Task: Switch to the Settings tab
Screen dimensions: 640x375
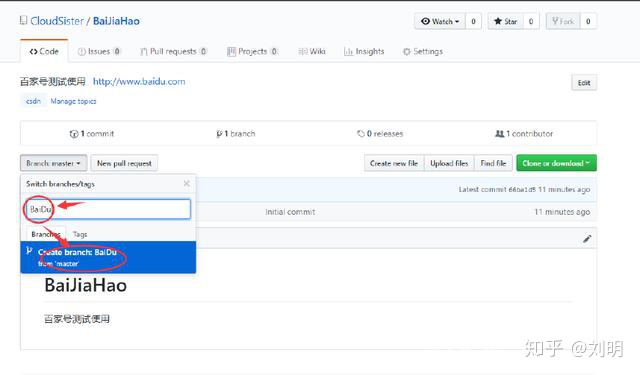Action: click(x=422, y=51)
